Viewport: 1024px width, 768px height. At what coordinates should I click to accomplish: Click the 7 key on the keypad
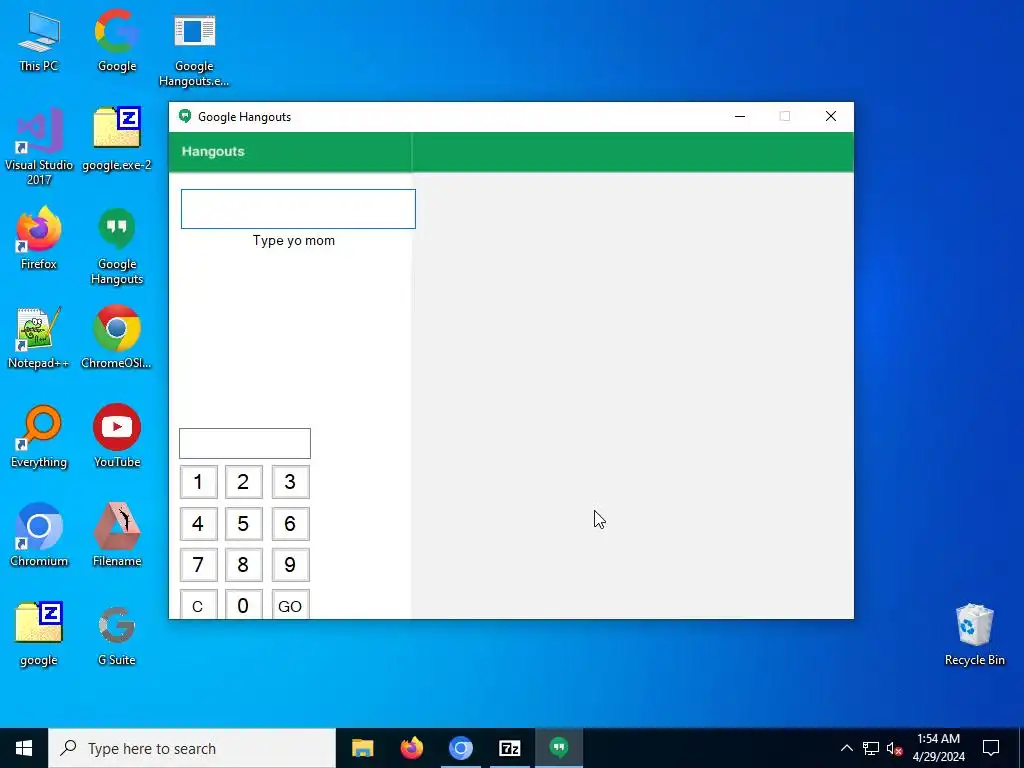(x=199, y=565)
